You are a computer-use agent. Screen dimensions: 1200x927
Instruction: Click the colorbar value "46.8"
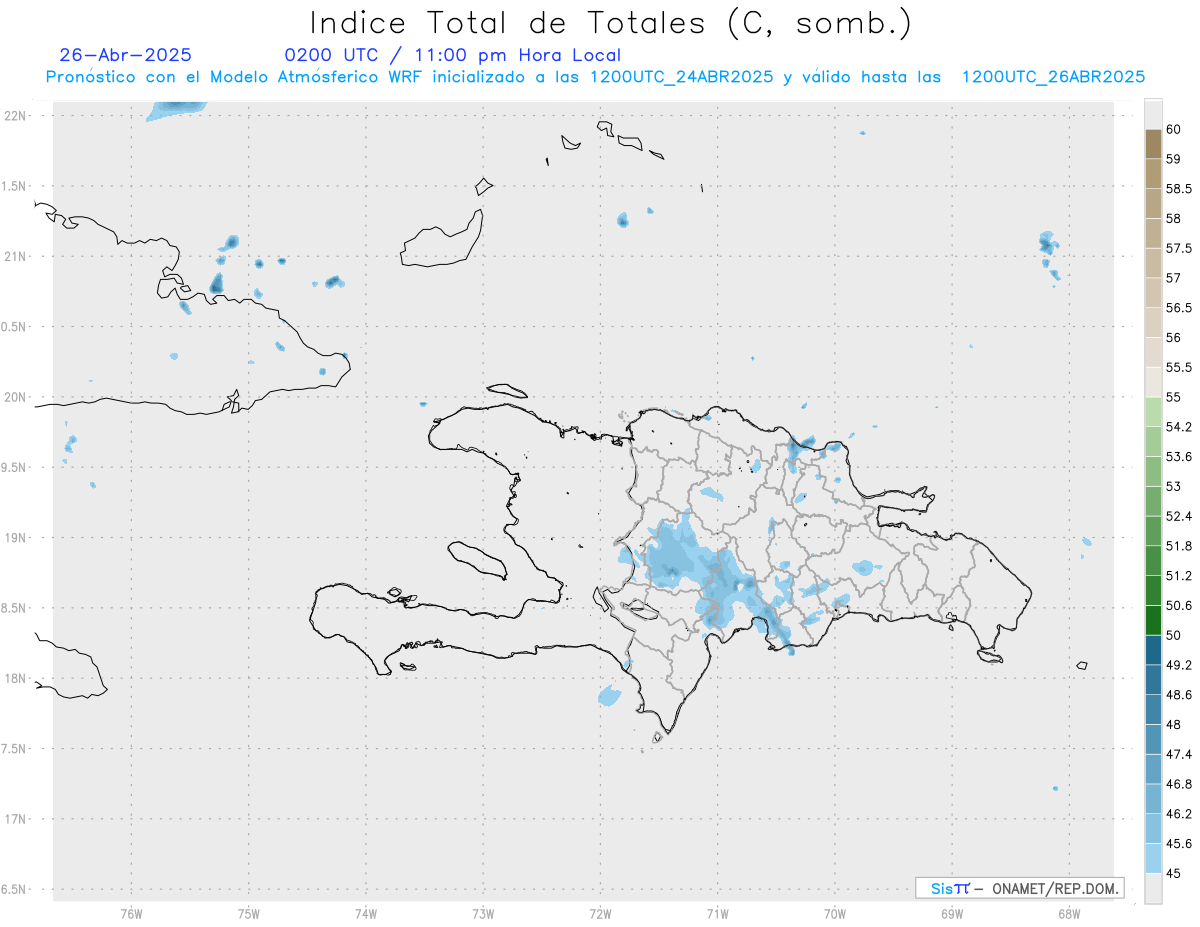click(1179, 784)
